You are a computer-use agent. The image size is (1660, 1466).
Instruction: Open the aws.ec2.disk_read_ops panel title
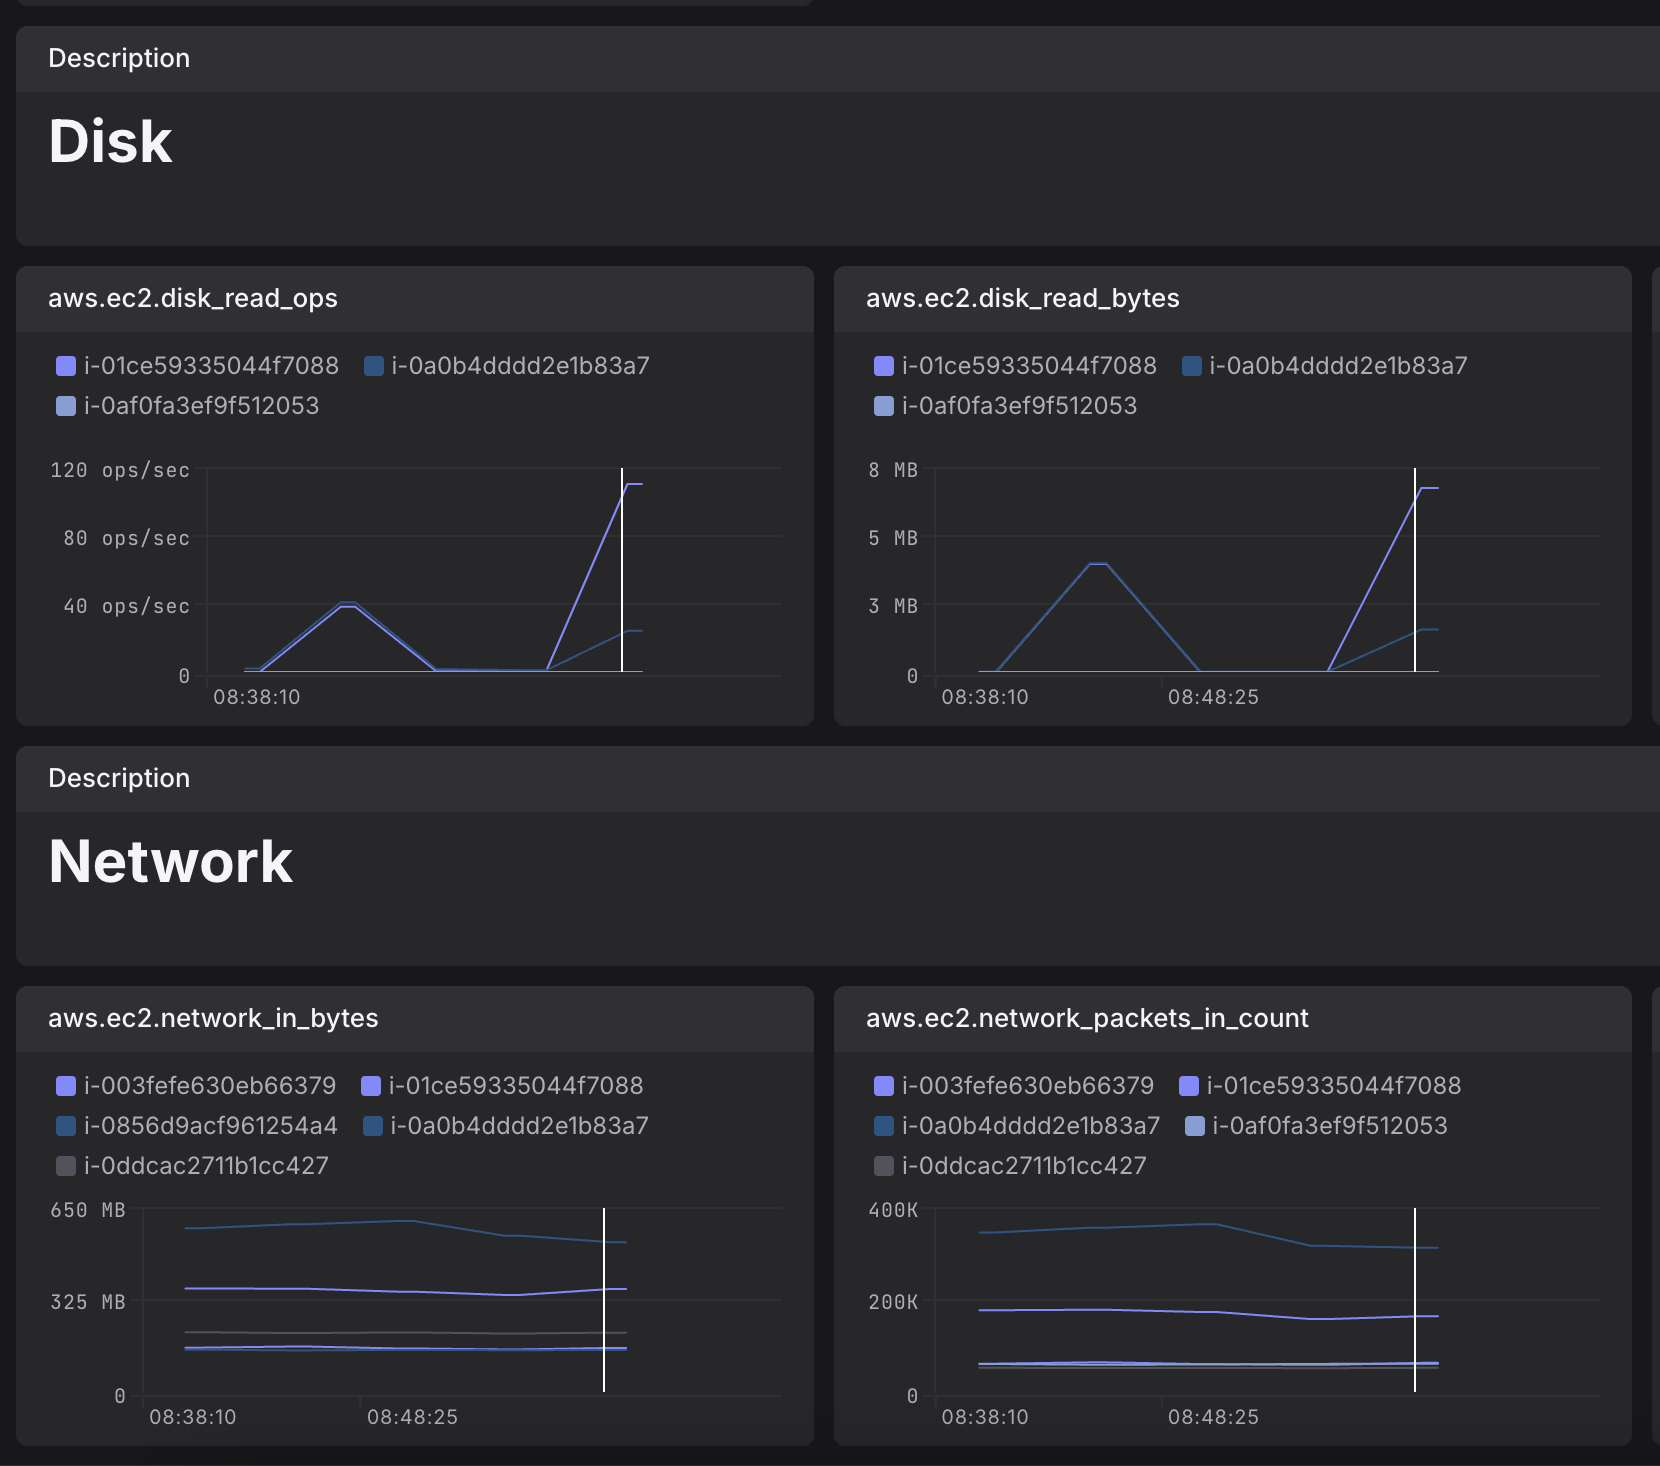coord(193,298)
